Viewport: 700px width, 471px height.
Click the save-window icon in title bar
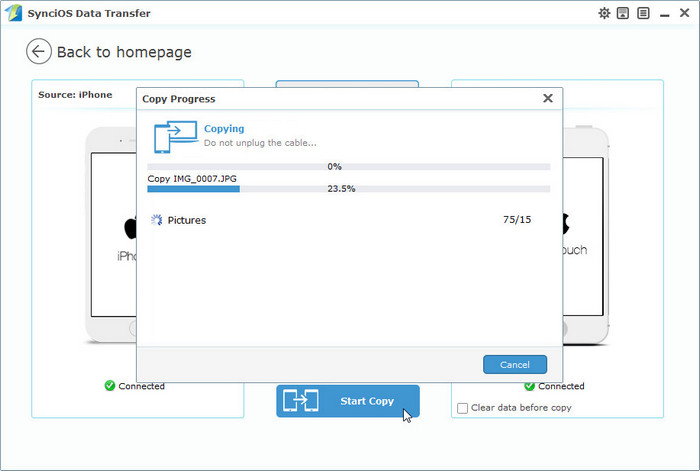coord(623,13)
